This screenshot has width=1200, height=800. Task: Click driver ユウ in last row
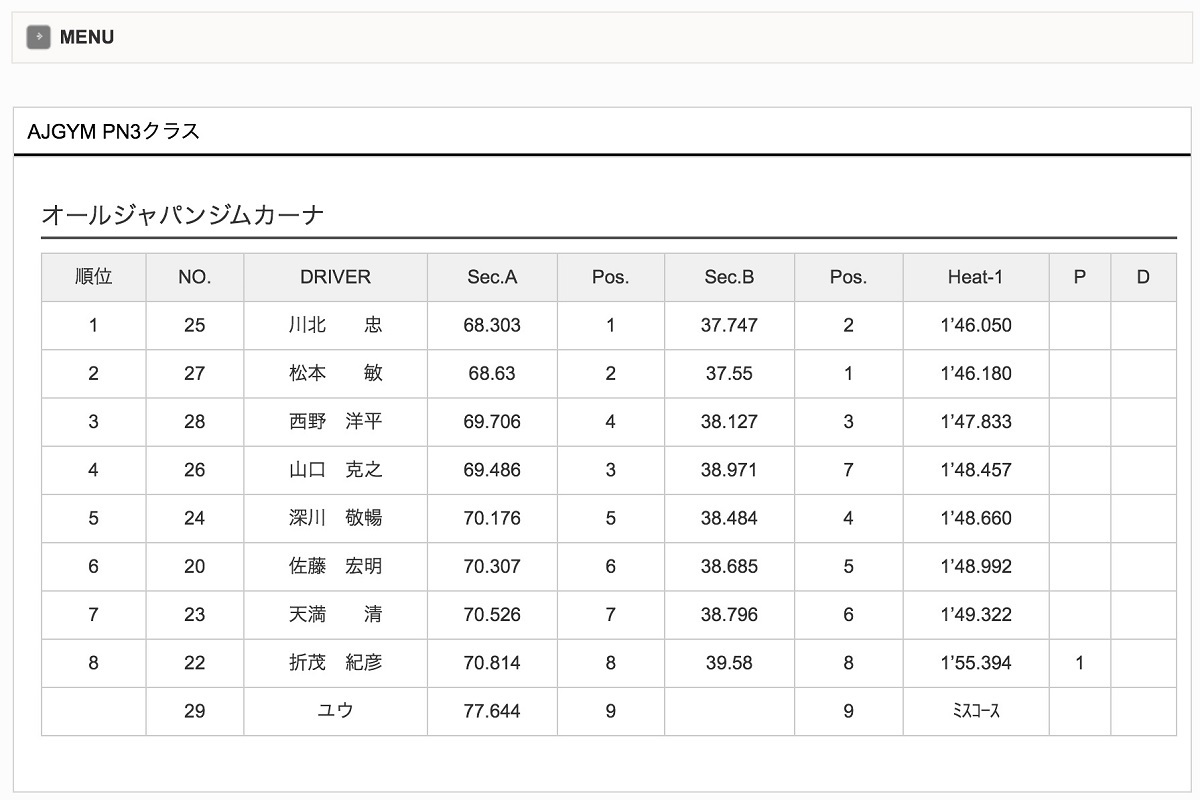pos(335,711)
